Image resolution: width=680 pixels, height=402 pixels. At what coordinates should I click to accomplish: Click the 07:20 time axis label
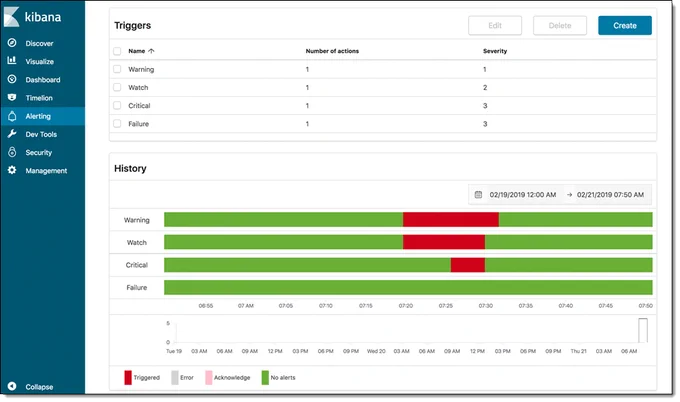click(x=405, y=306)
